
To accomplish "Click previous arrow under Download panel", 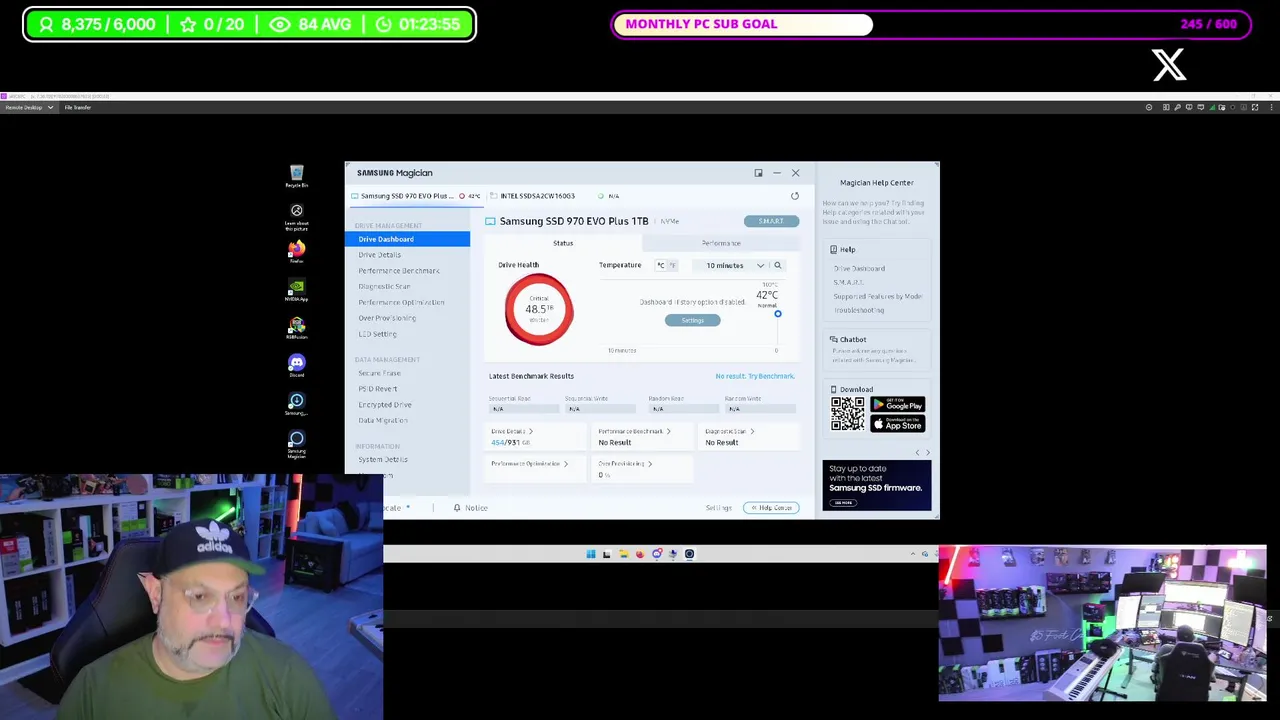I will pyautogui.click(x=917, y=453).
